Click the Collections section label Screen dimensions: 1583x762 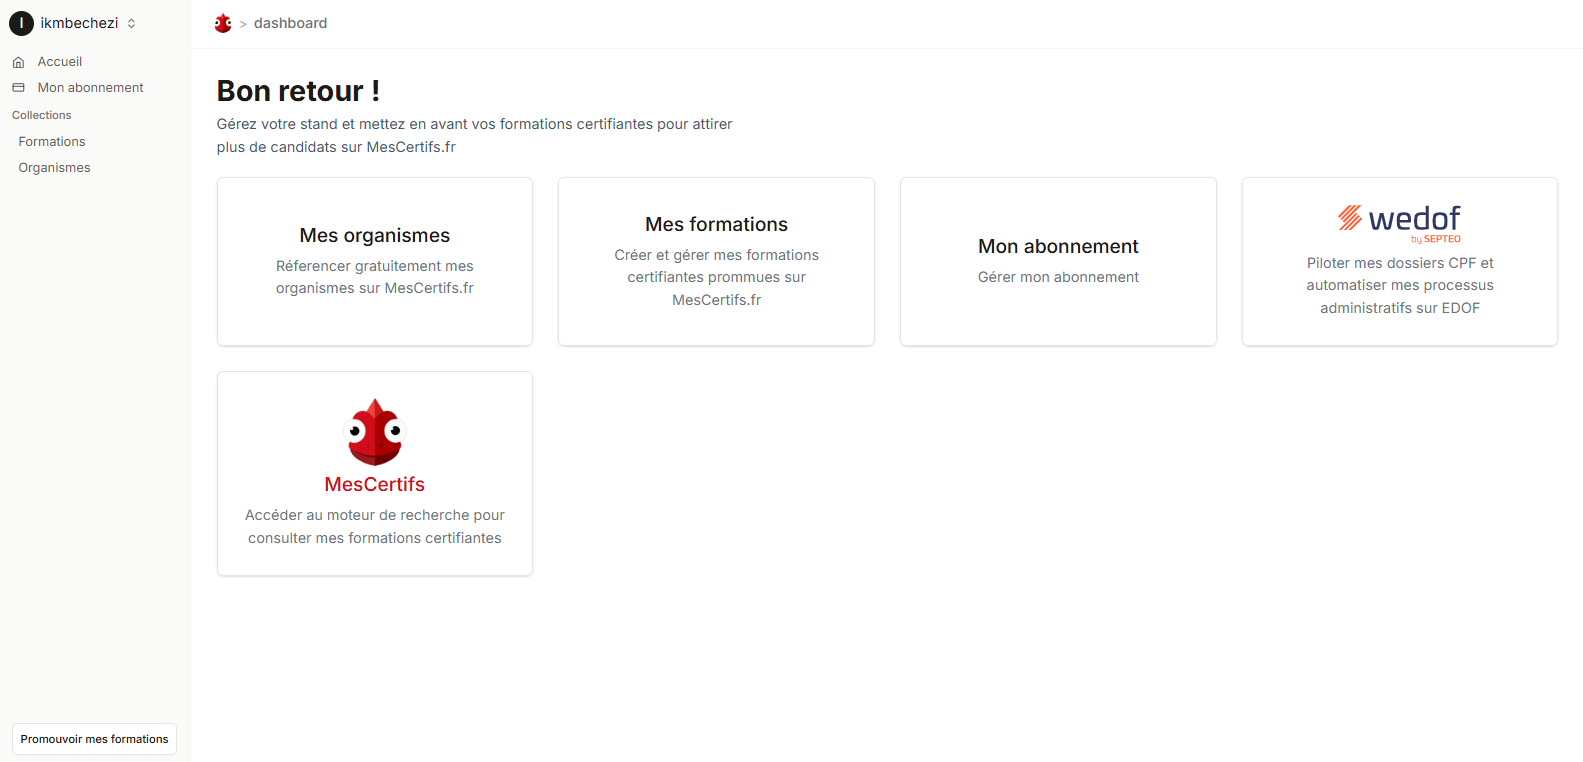pyautogui.click(x=42, y=115)
